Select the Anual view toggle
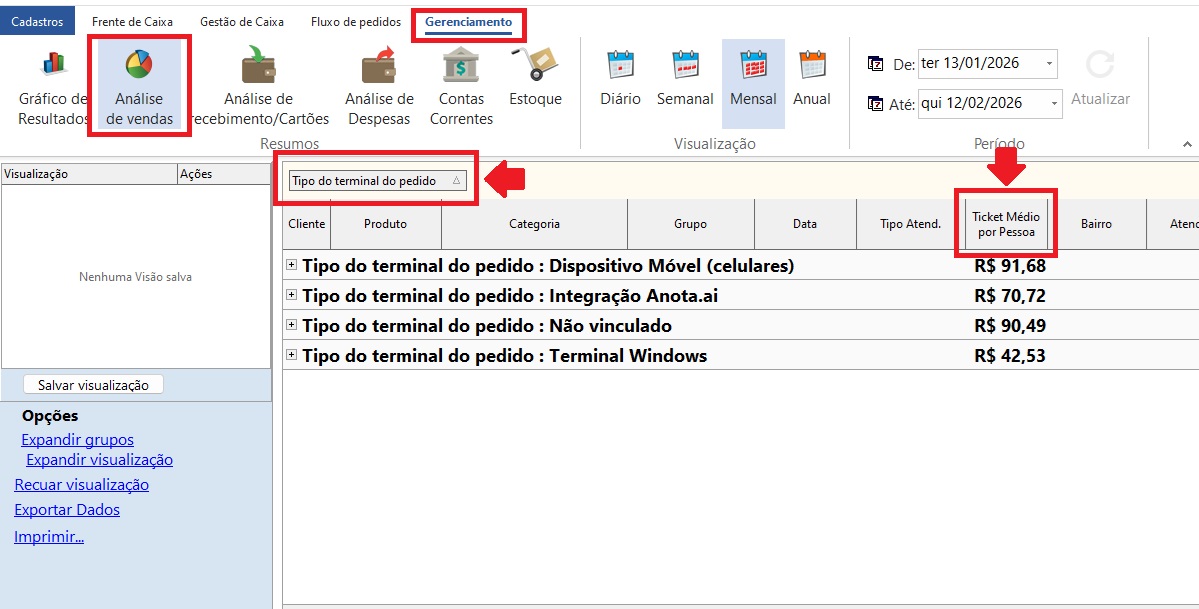Viewport: 1199px width, 609px height. [x=812, y=66]
